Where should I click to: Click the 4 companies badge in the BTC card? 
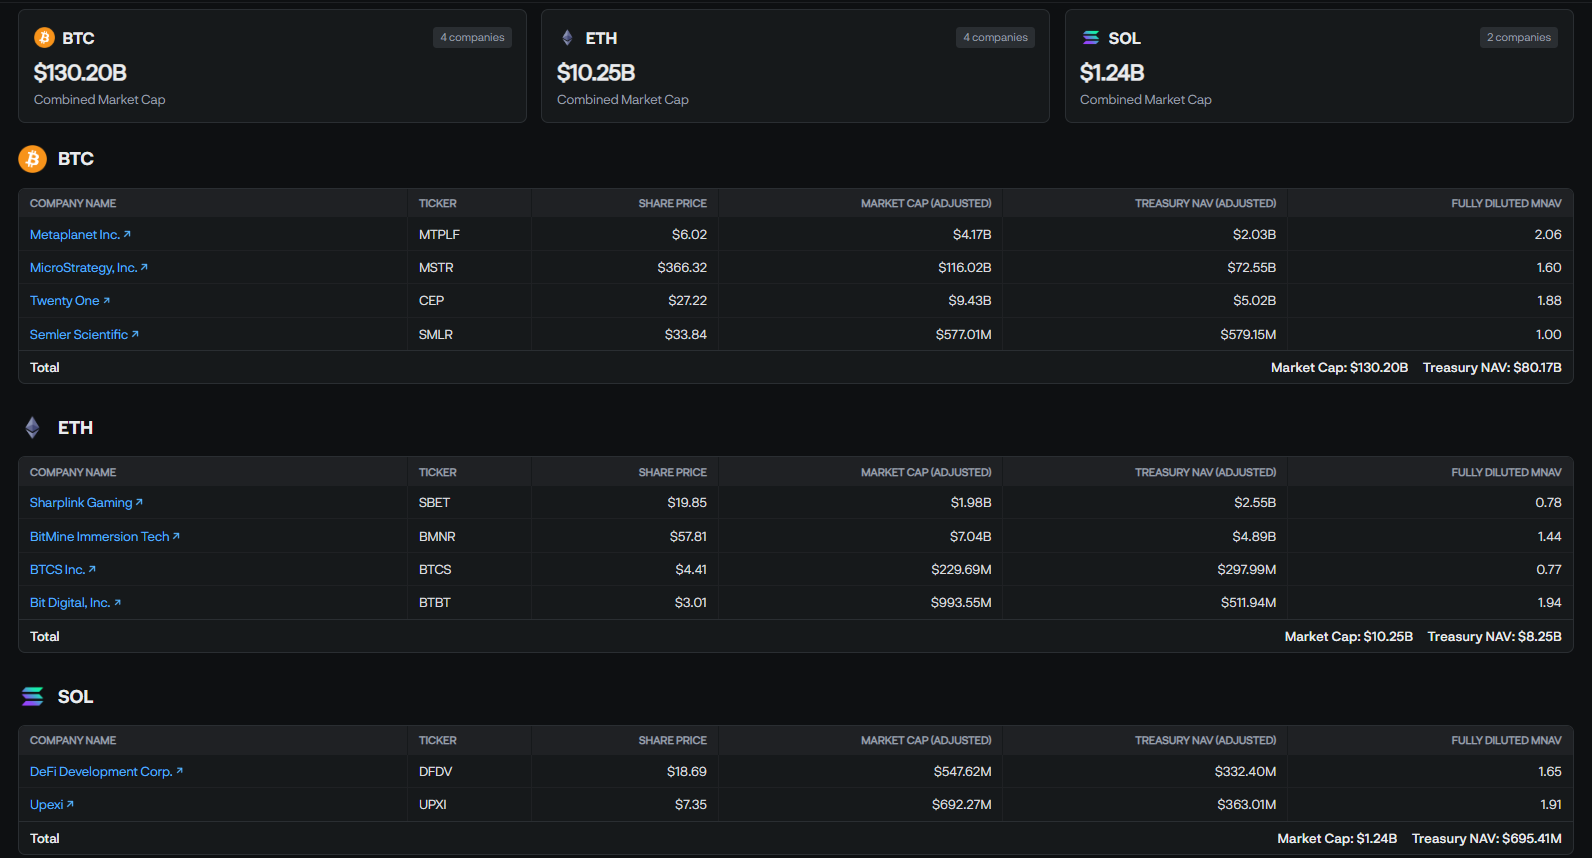(x=472, y=38)
